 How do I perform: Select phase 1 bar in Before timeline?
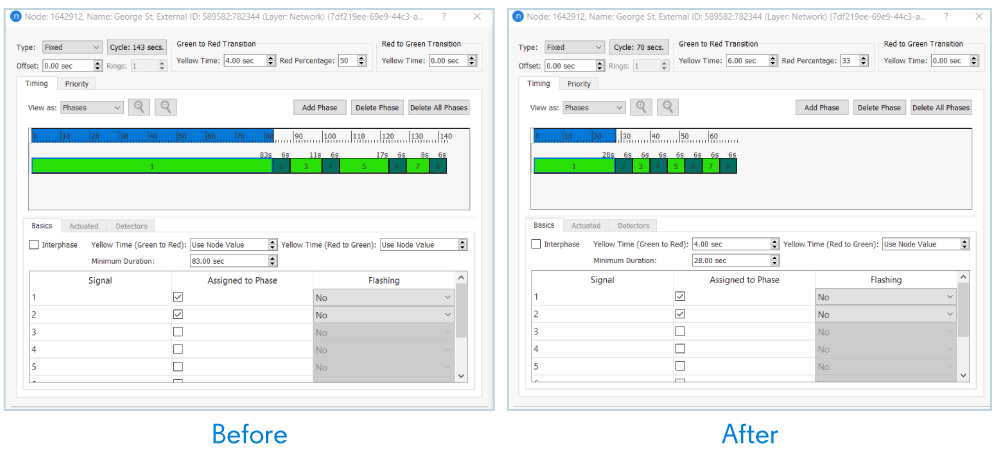pyautogui.click(x=152, y=166)
